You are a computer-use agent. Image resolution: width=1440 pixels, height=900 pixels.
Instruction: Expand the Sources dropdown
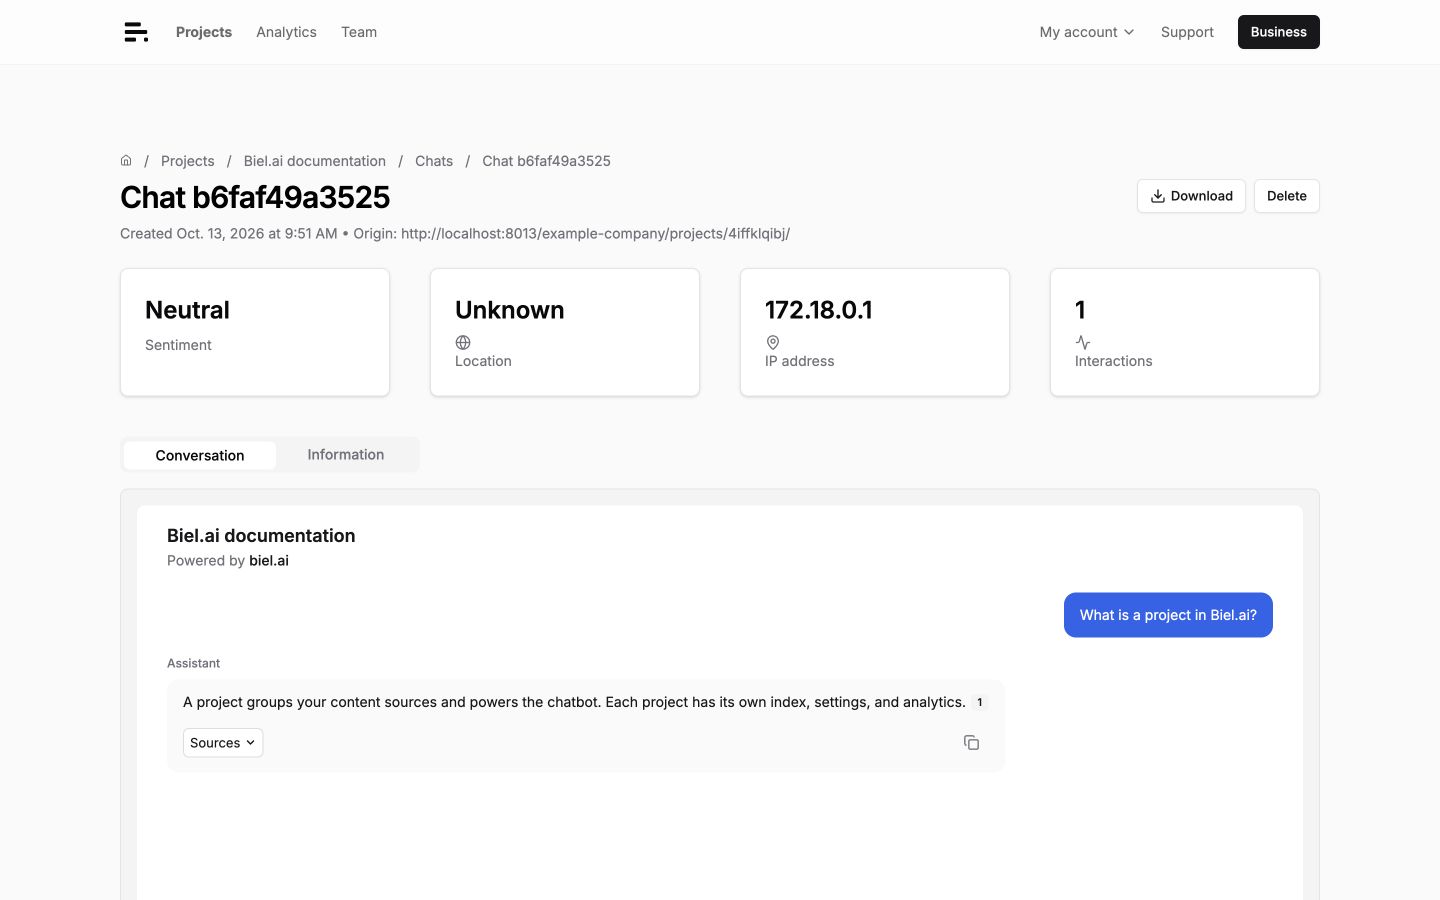click(223, 743)
